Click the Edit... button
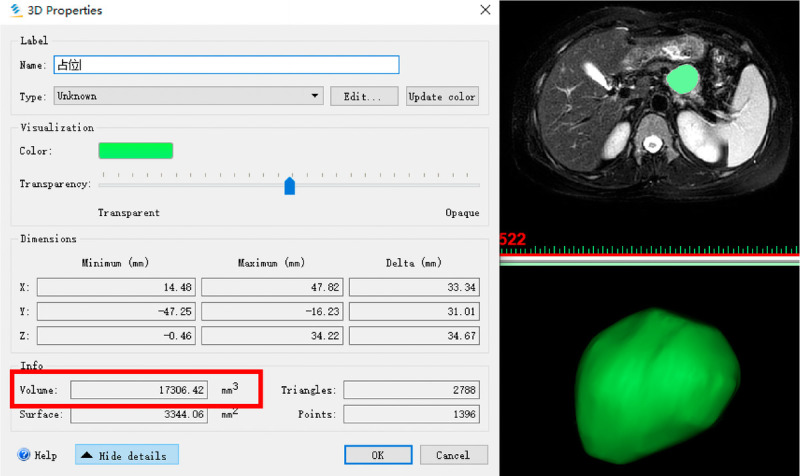The height and width of the screenshot is (476, 800). point(357,97)
